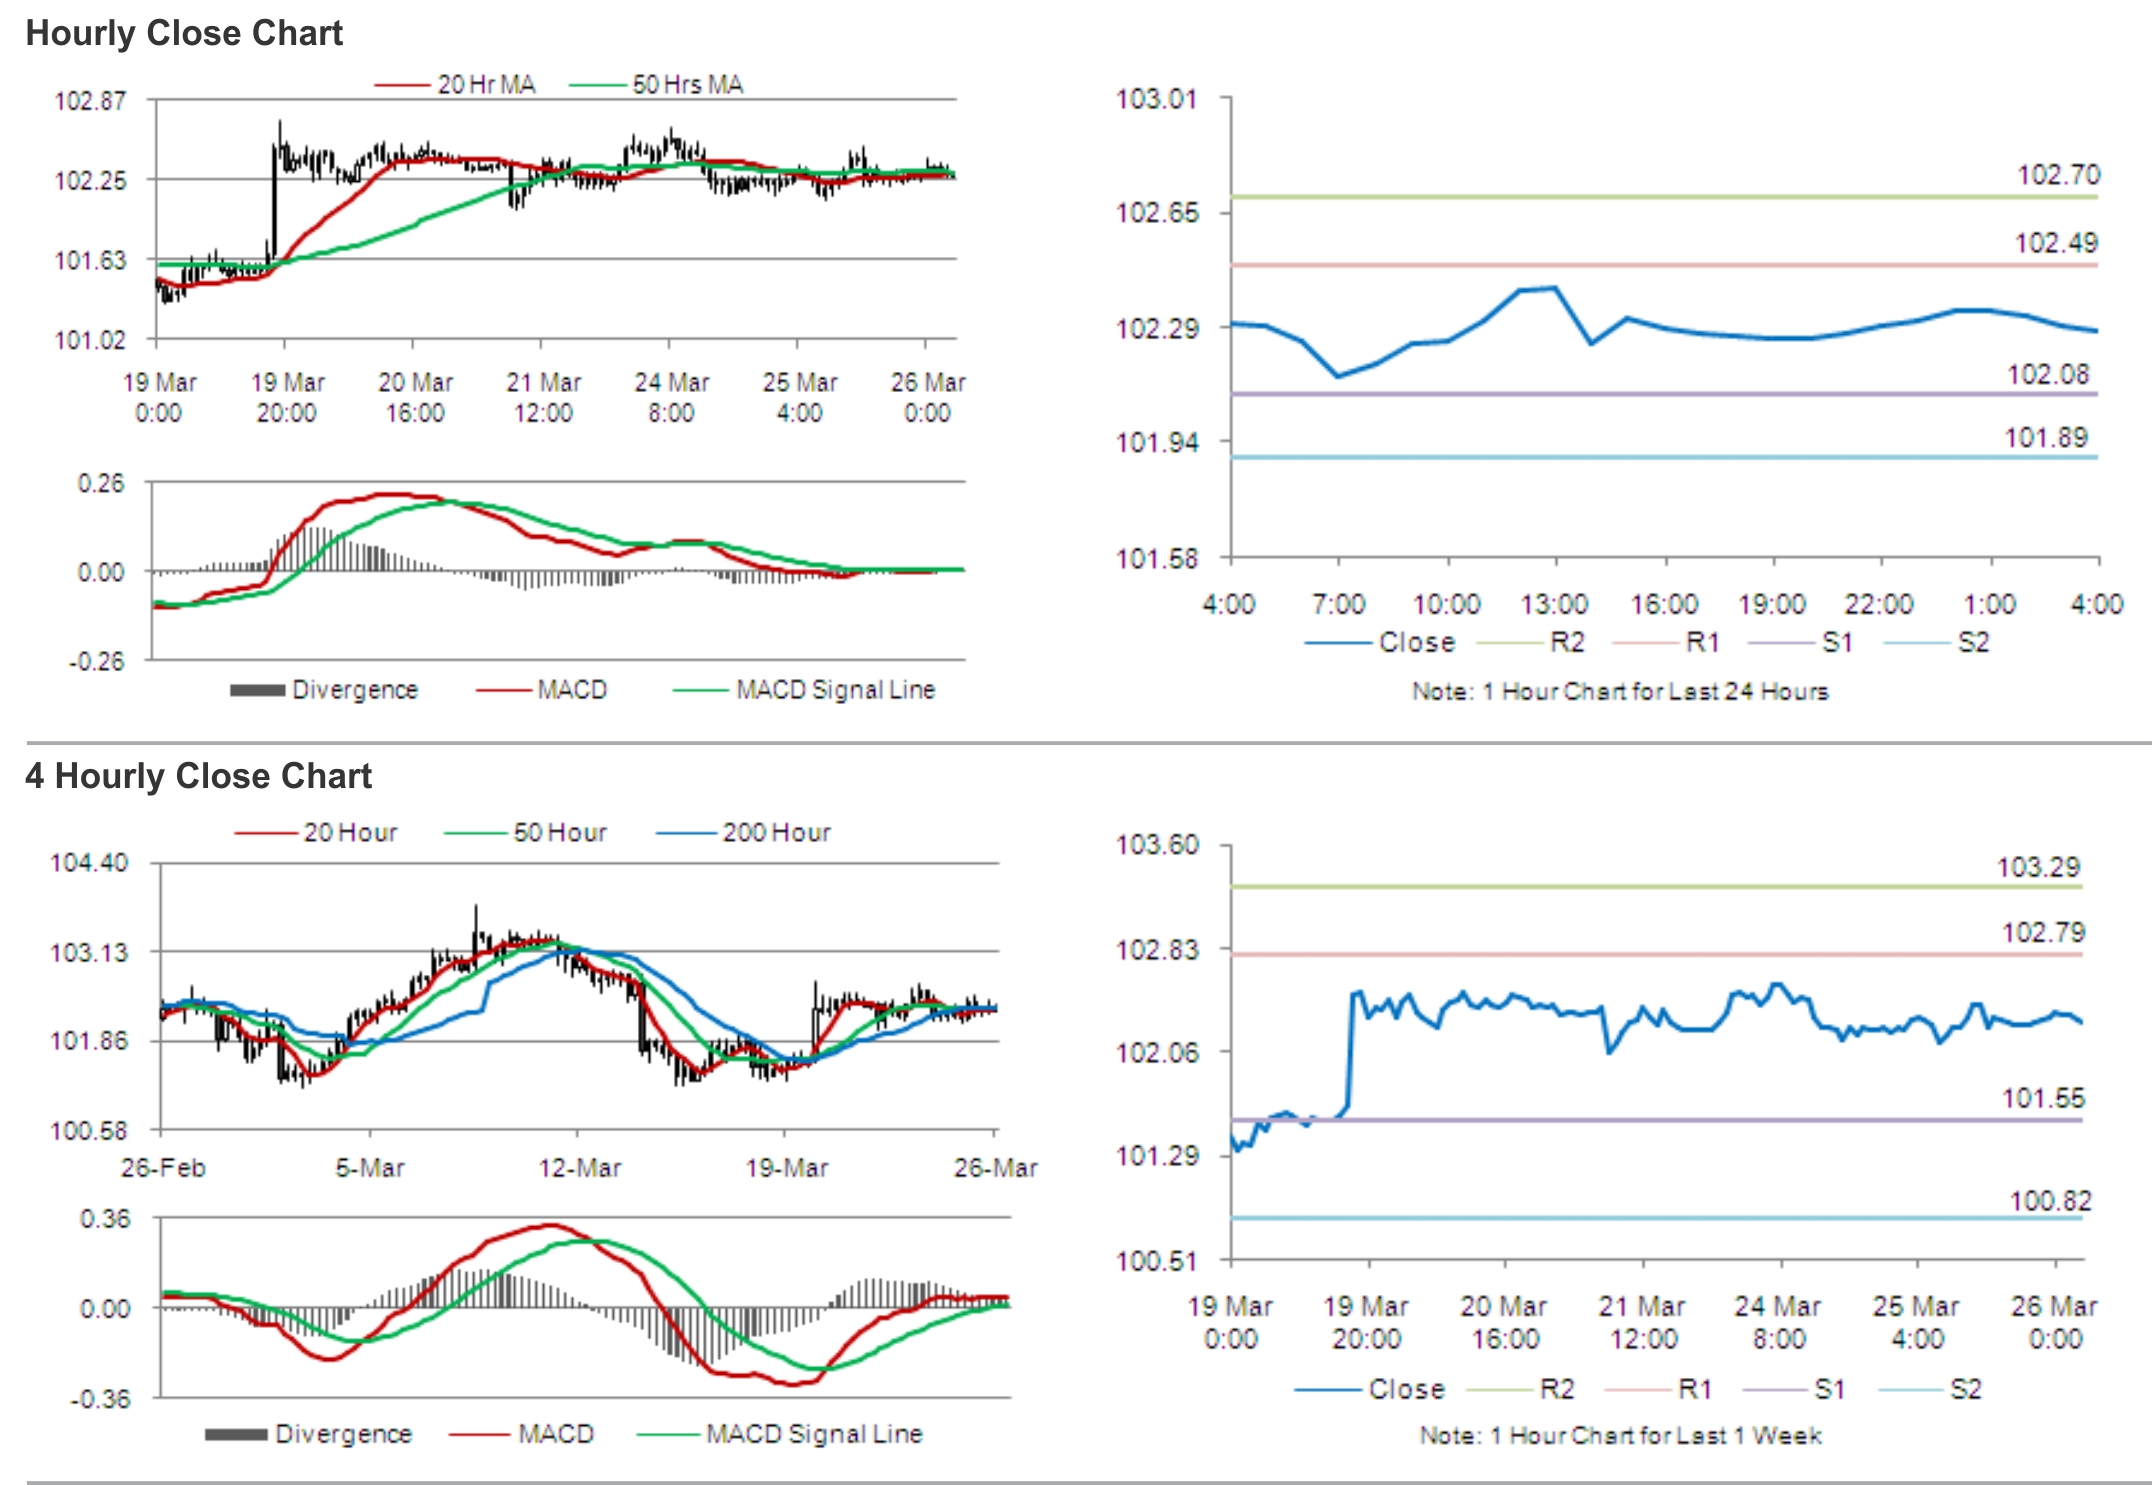Click the '50 Hrs MA' legend entry
Screen dimensions: 2152x1485
[x=657, y=85]
